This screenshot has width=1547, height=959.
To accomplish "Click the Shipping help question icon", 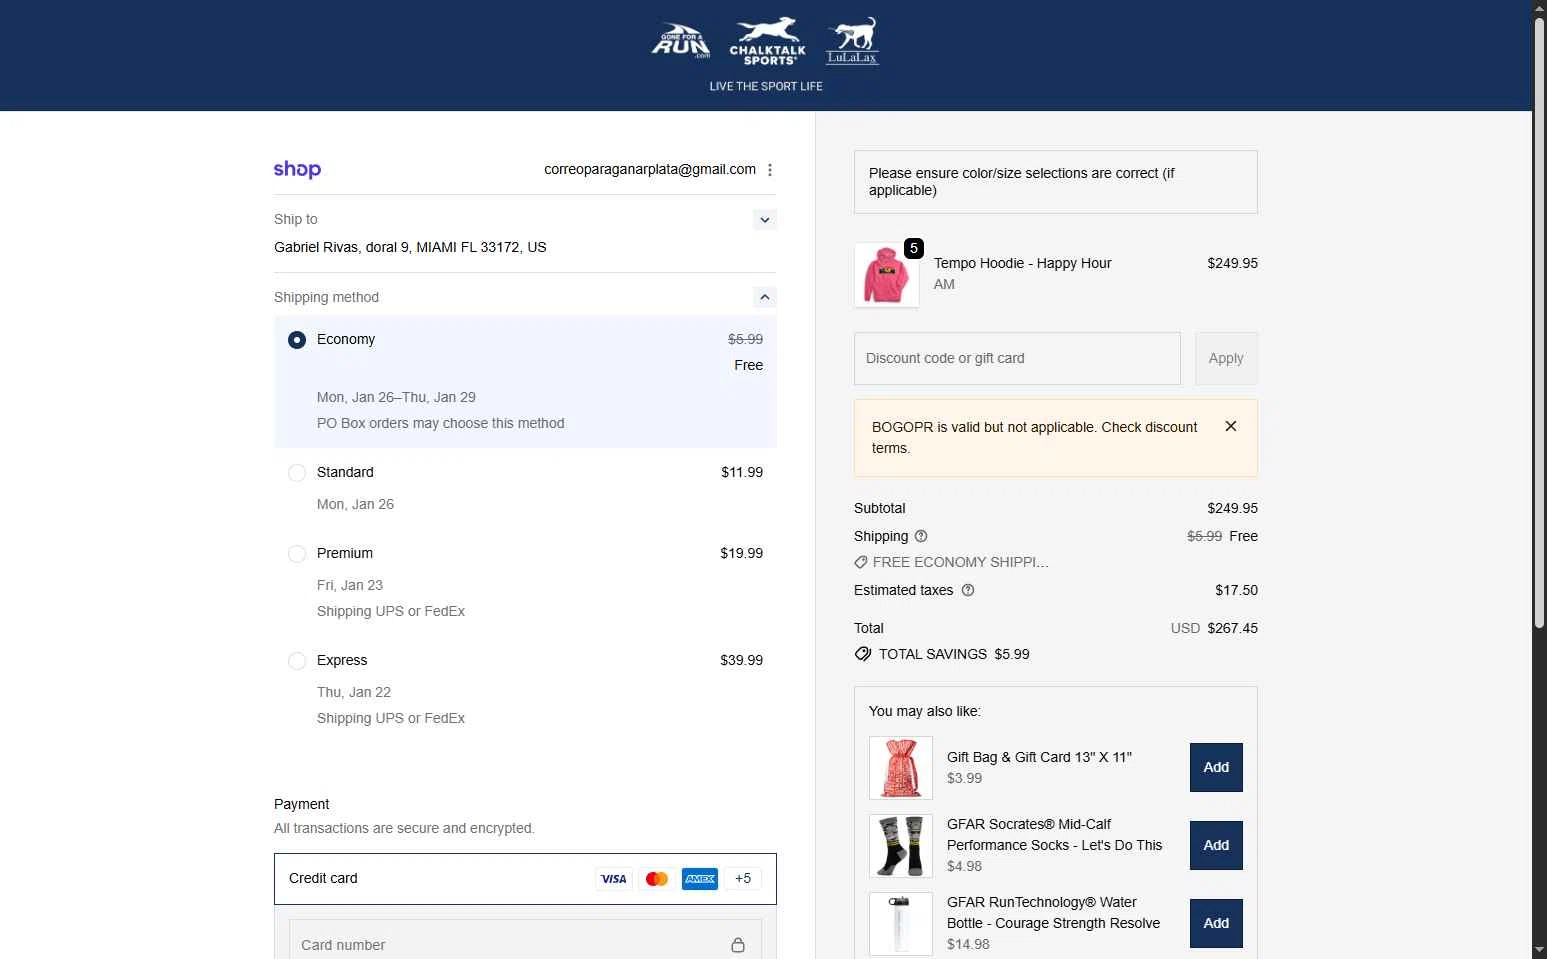I will pyautogui.click(x=921, y=536).
